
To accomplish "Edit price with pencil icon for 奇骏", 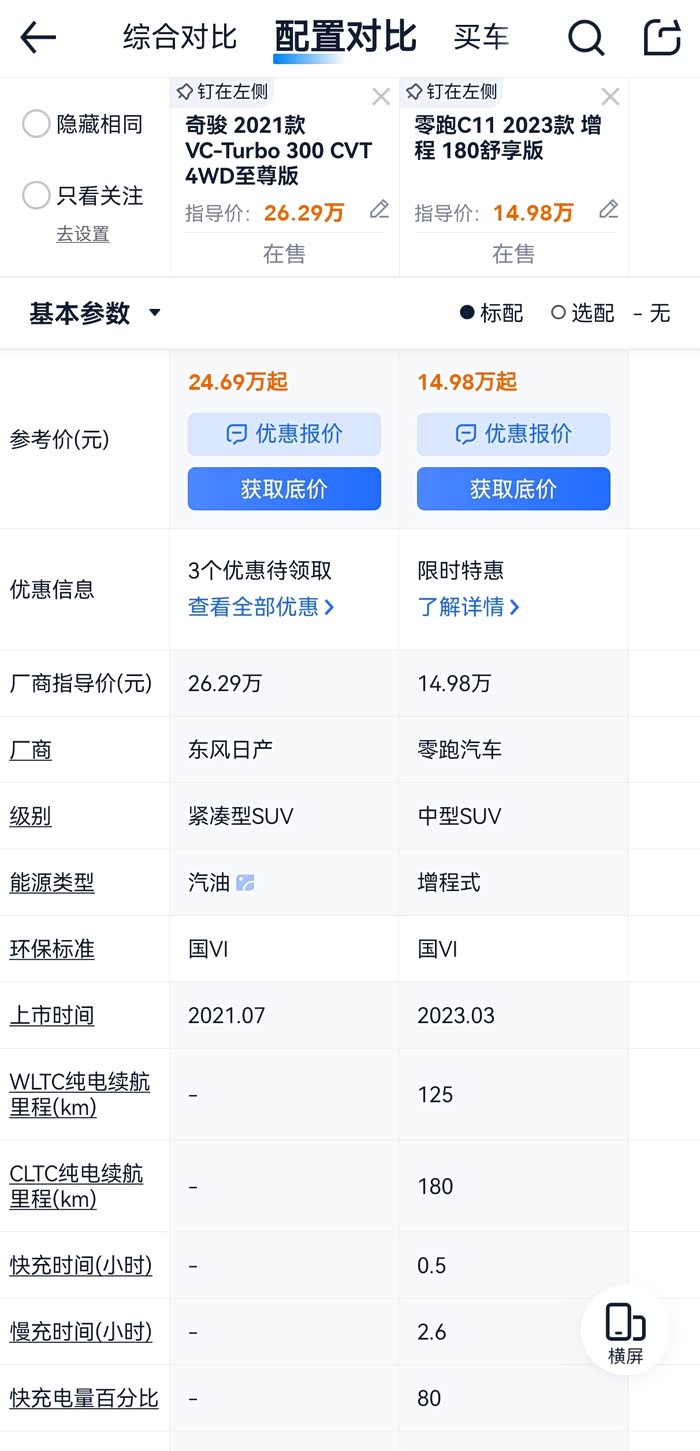I will [x=379, y=210].
